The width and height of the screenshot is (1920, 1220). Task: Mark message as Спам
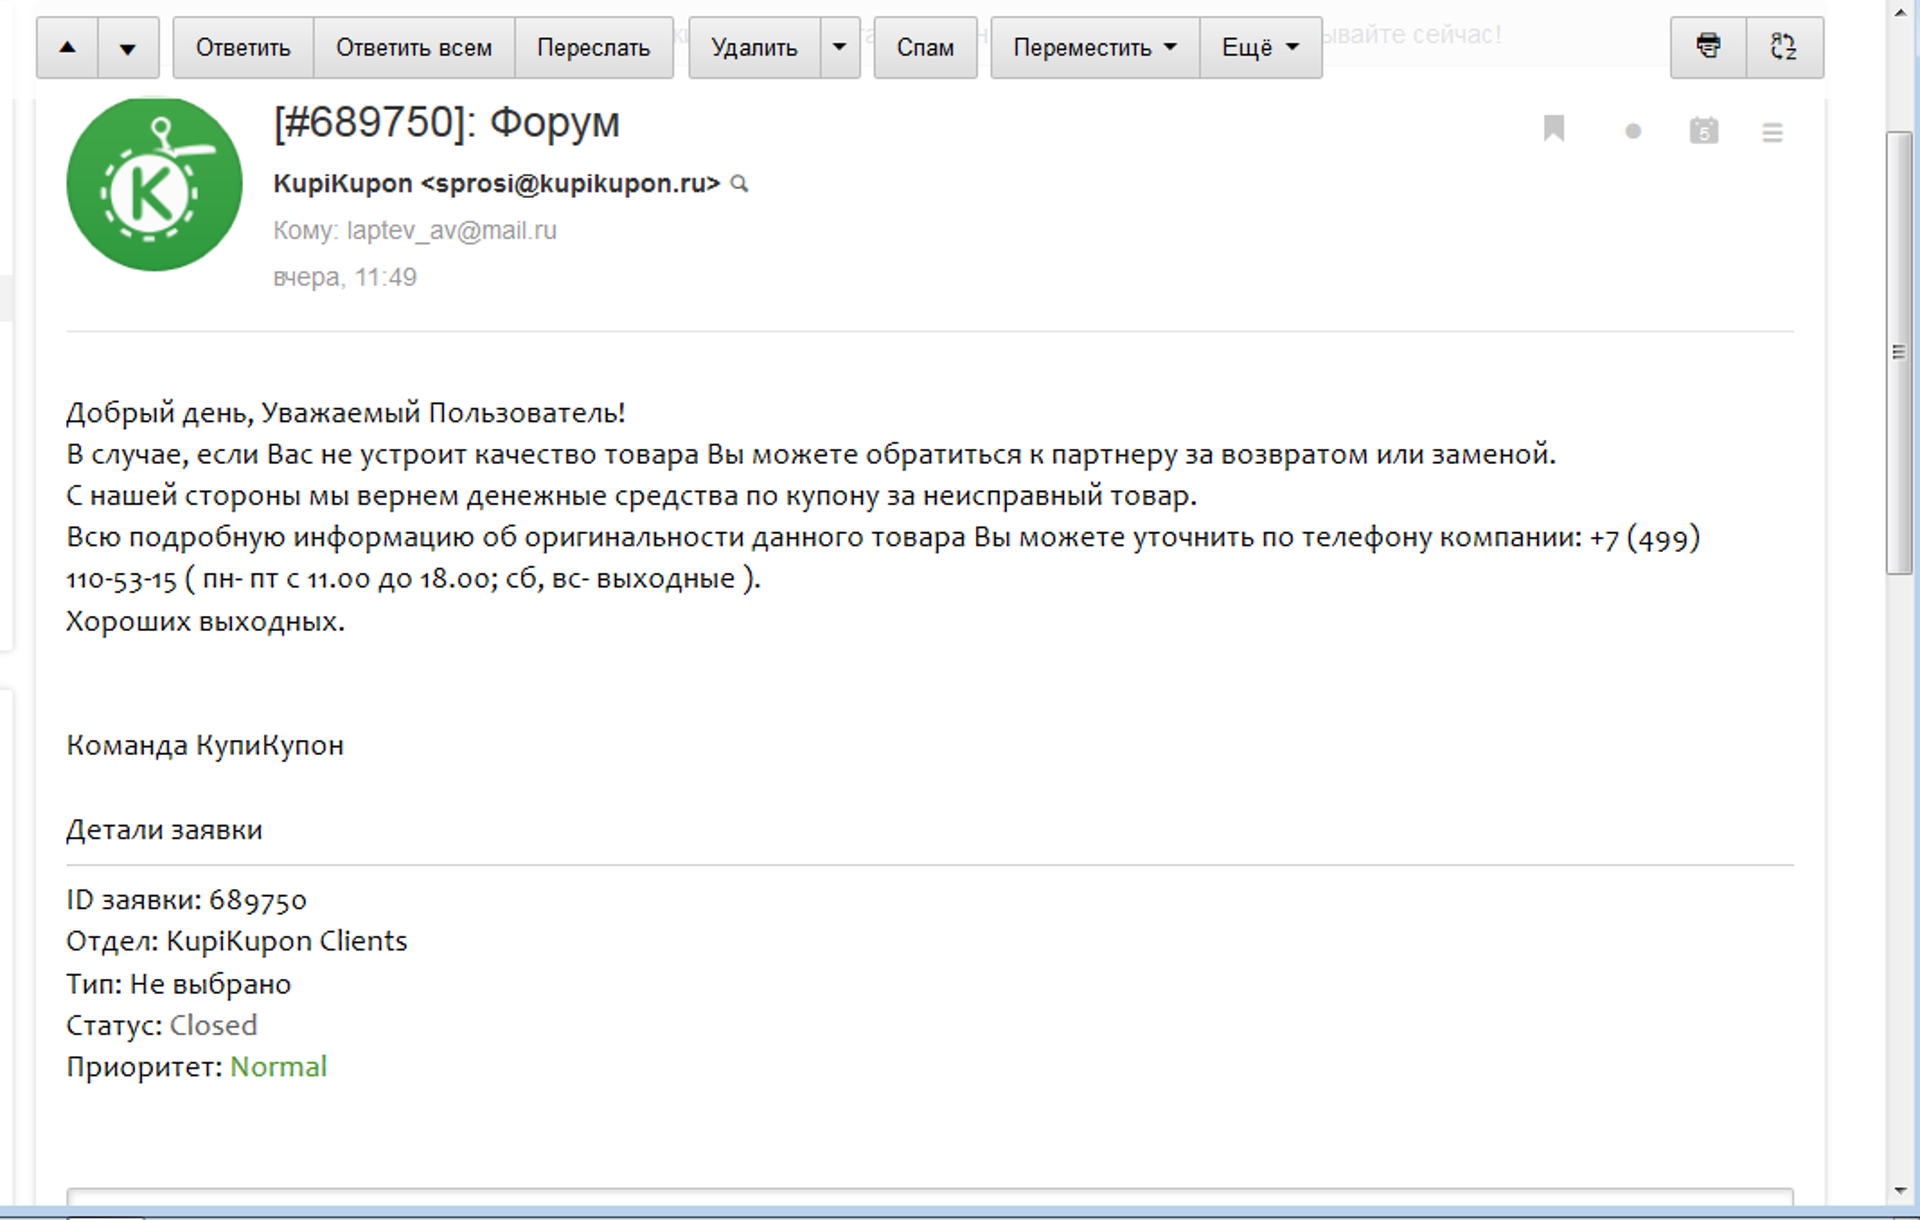pos(925,47)
